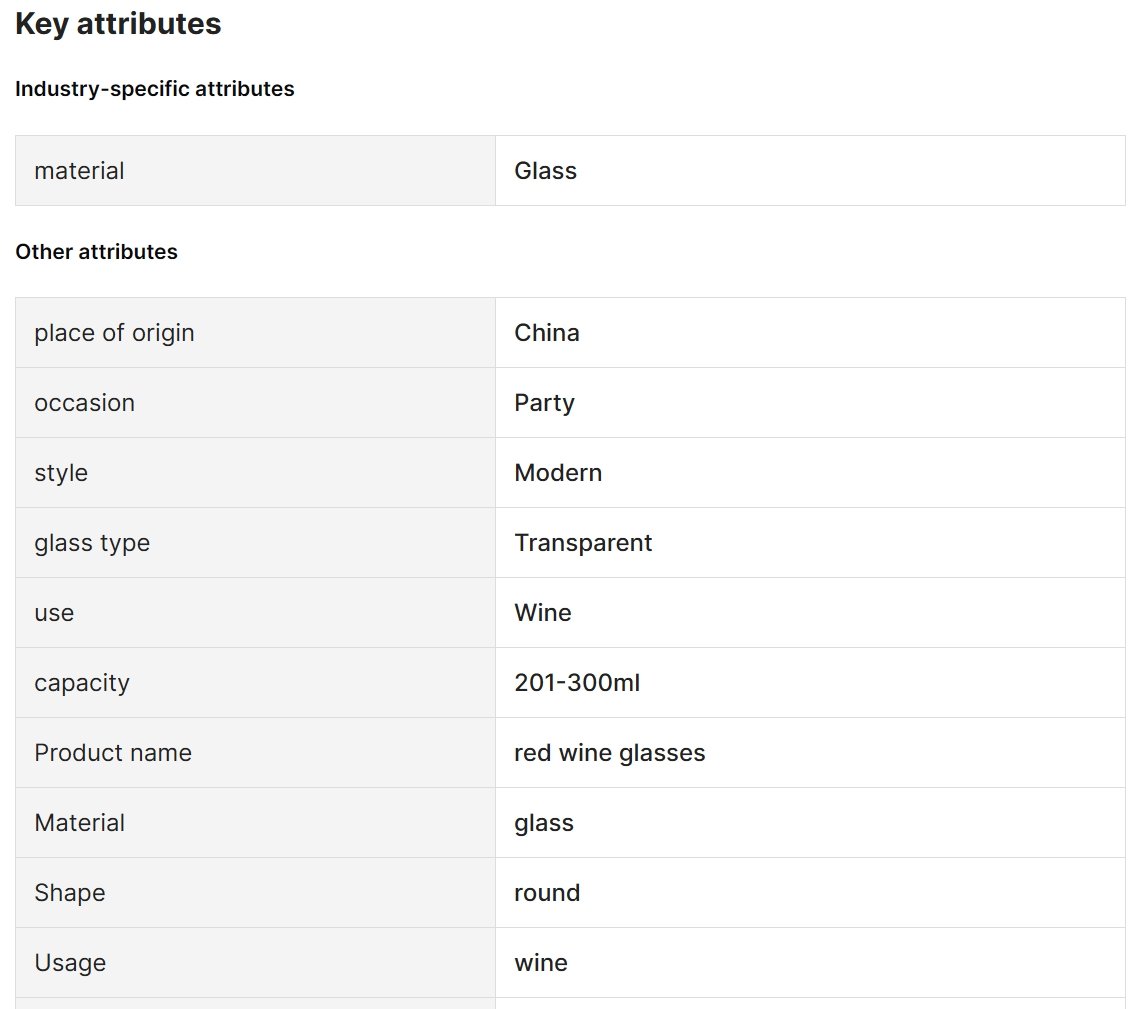Screen dimensions: 1138x1009
Task: Click the Transparent value text
Action: click(x=583, y=543)
